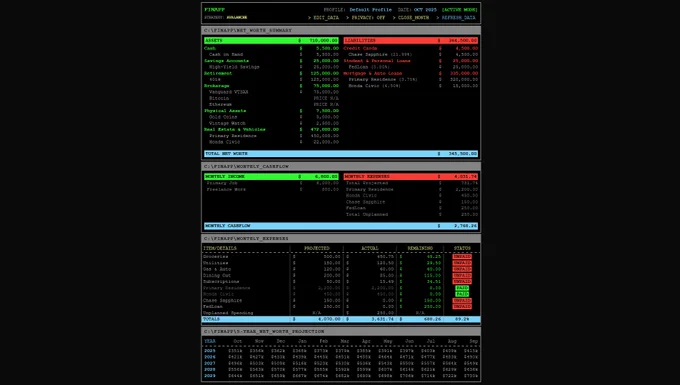Click the green ASSETS header bar
The width and height of the screenshot is (680, 385).
pyautogui.click(x=271, y=40)
